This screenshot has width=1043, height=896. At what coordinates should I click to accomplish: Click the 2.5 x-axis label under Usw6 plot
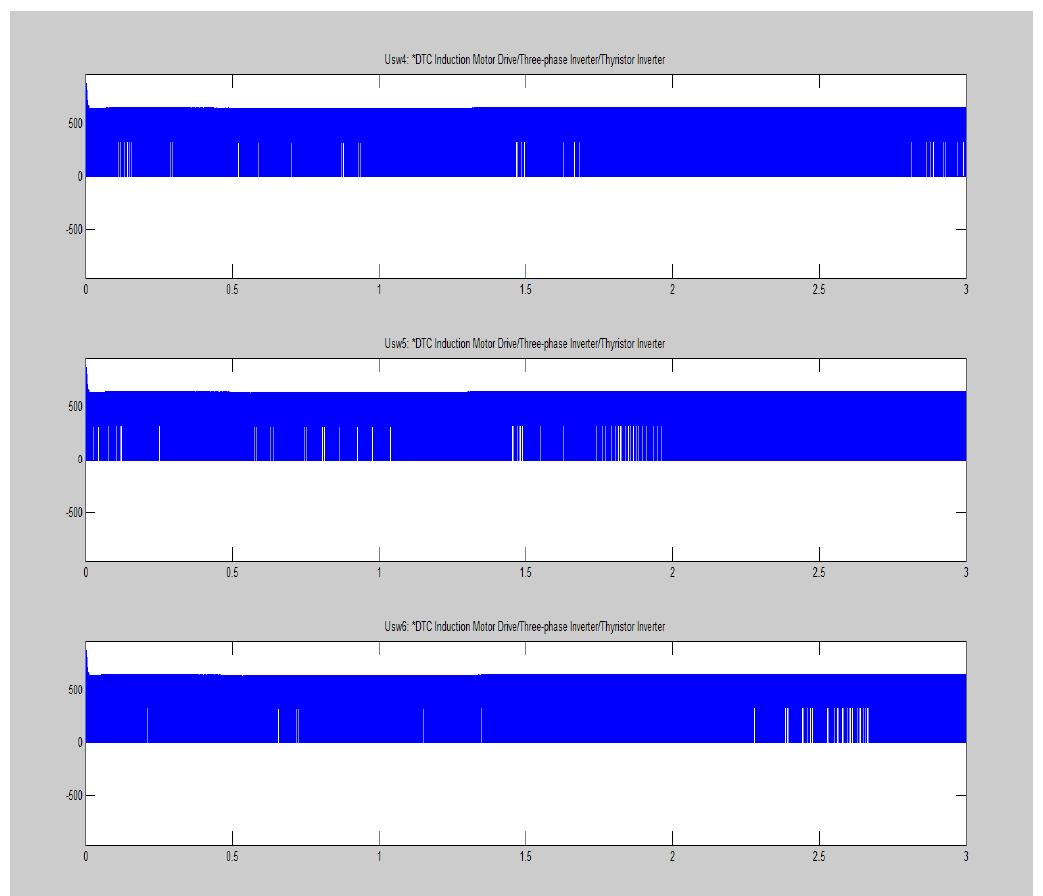coord(818,855)
